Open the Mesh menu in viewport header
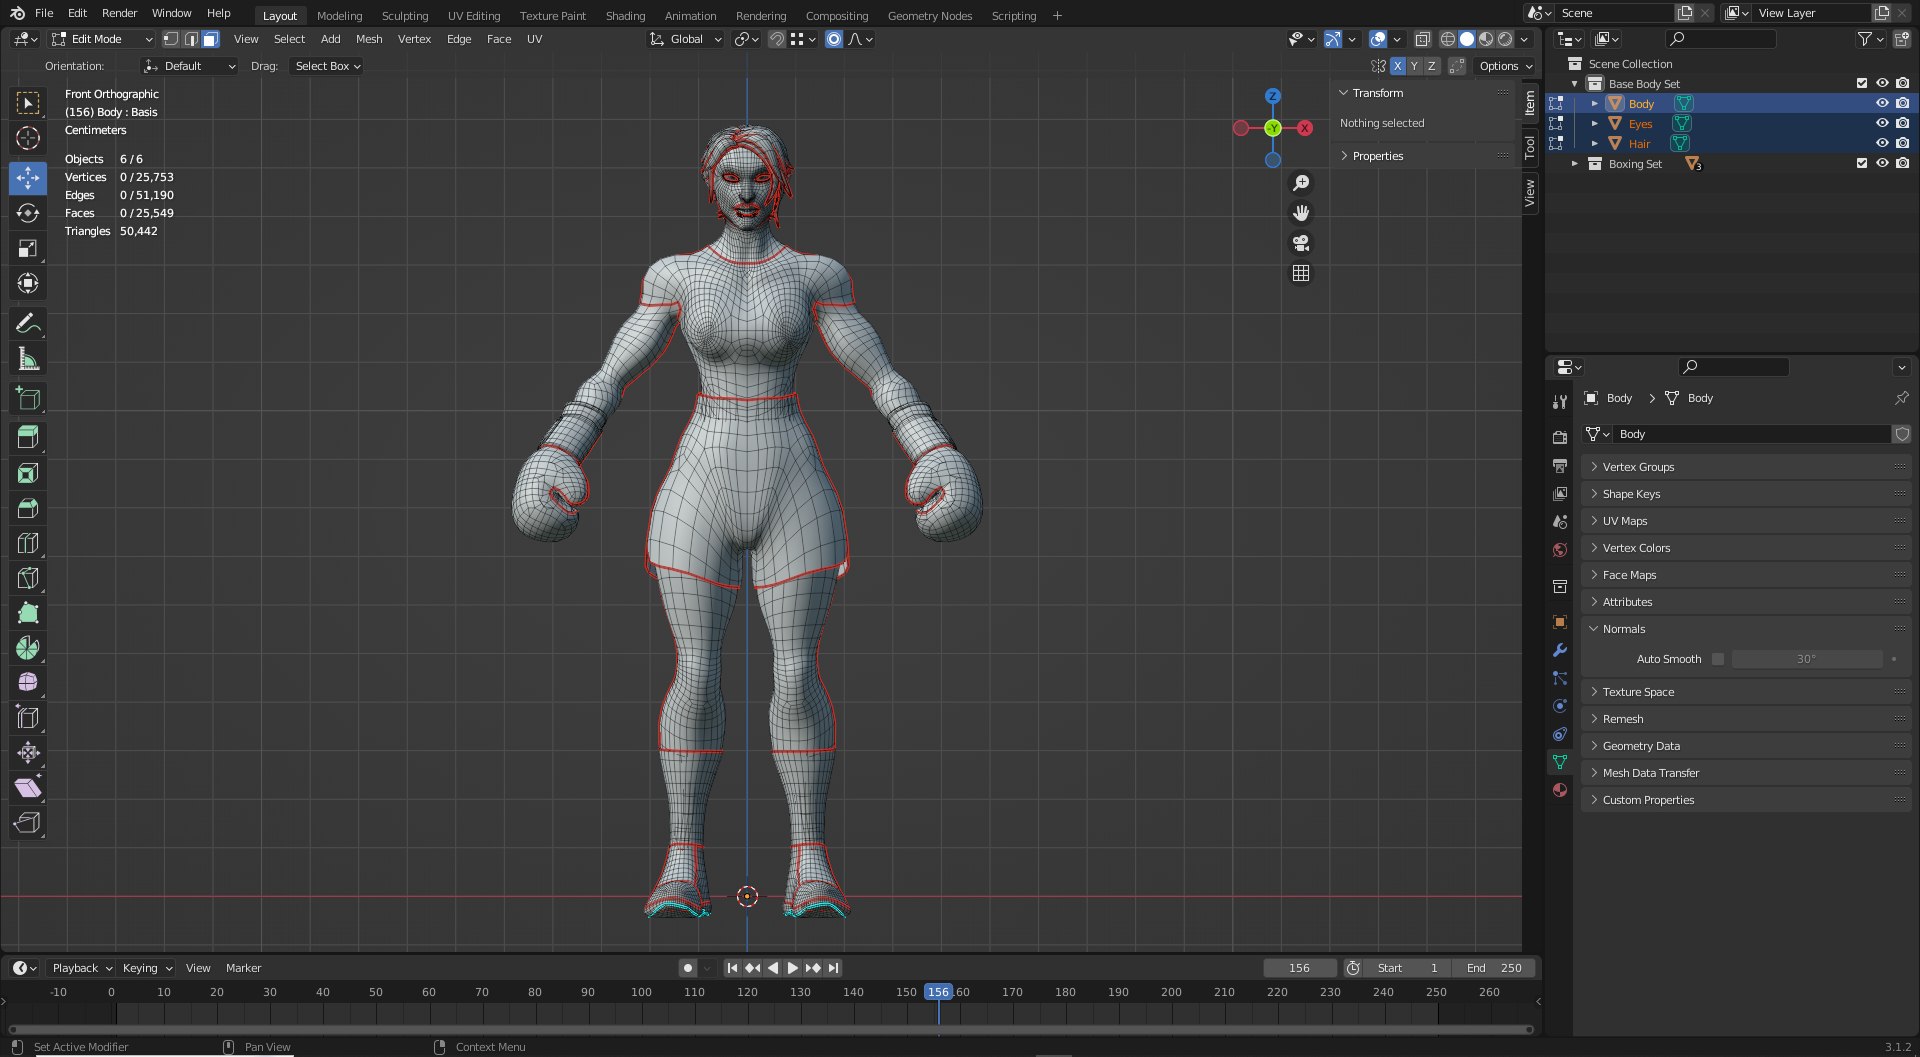 369,39
